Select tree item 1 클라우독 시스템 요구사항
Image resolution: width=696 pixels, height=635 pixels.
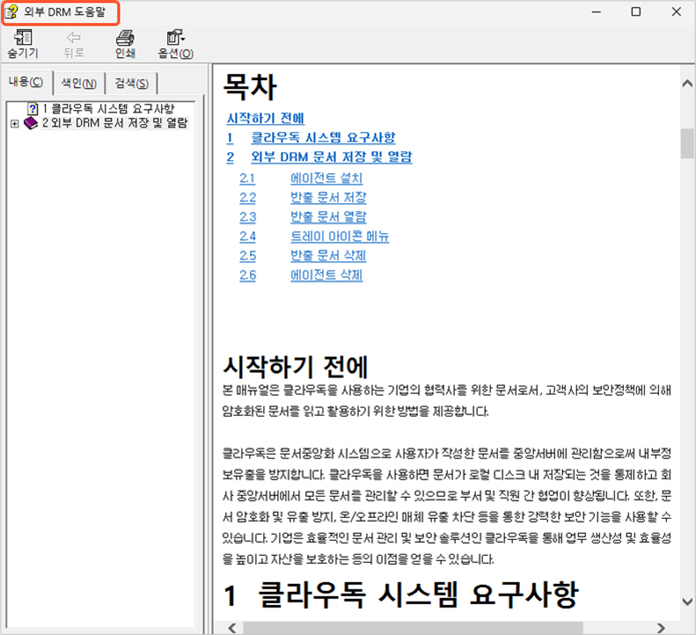tap(108, 109)
